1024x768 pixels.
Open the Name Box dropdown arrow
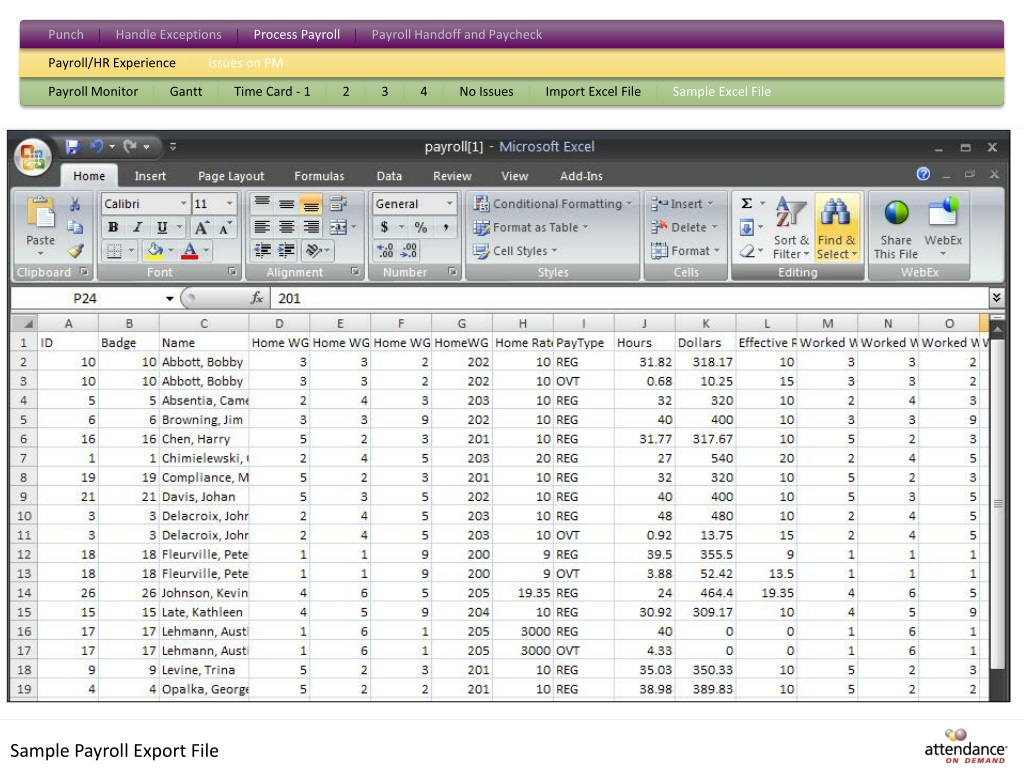coord(169,298)
